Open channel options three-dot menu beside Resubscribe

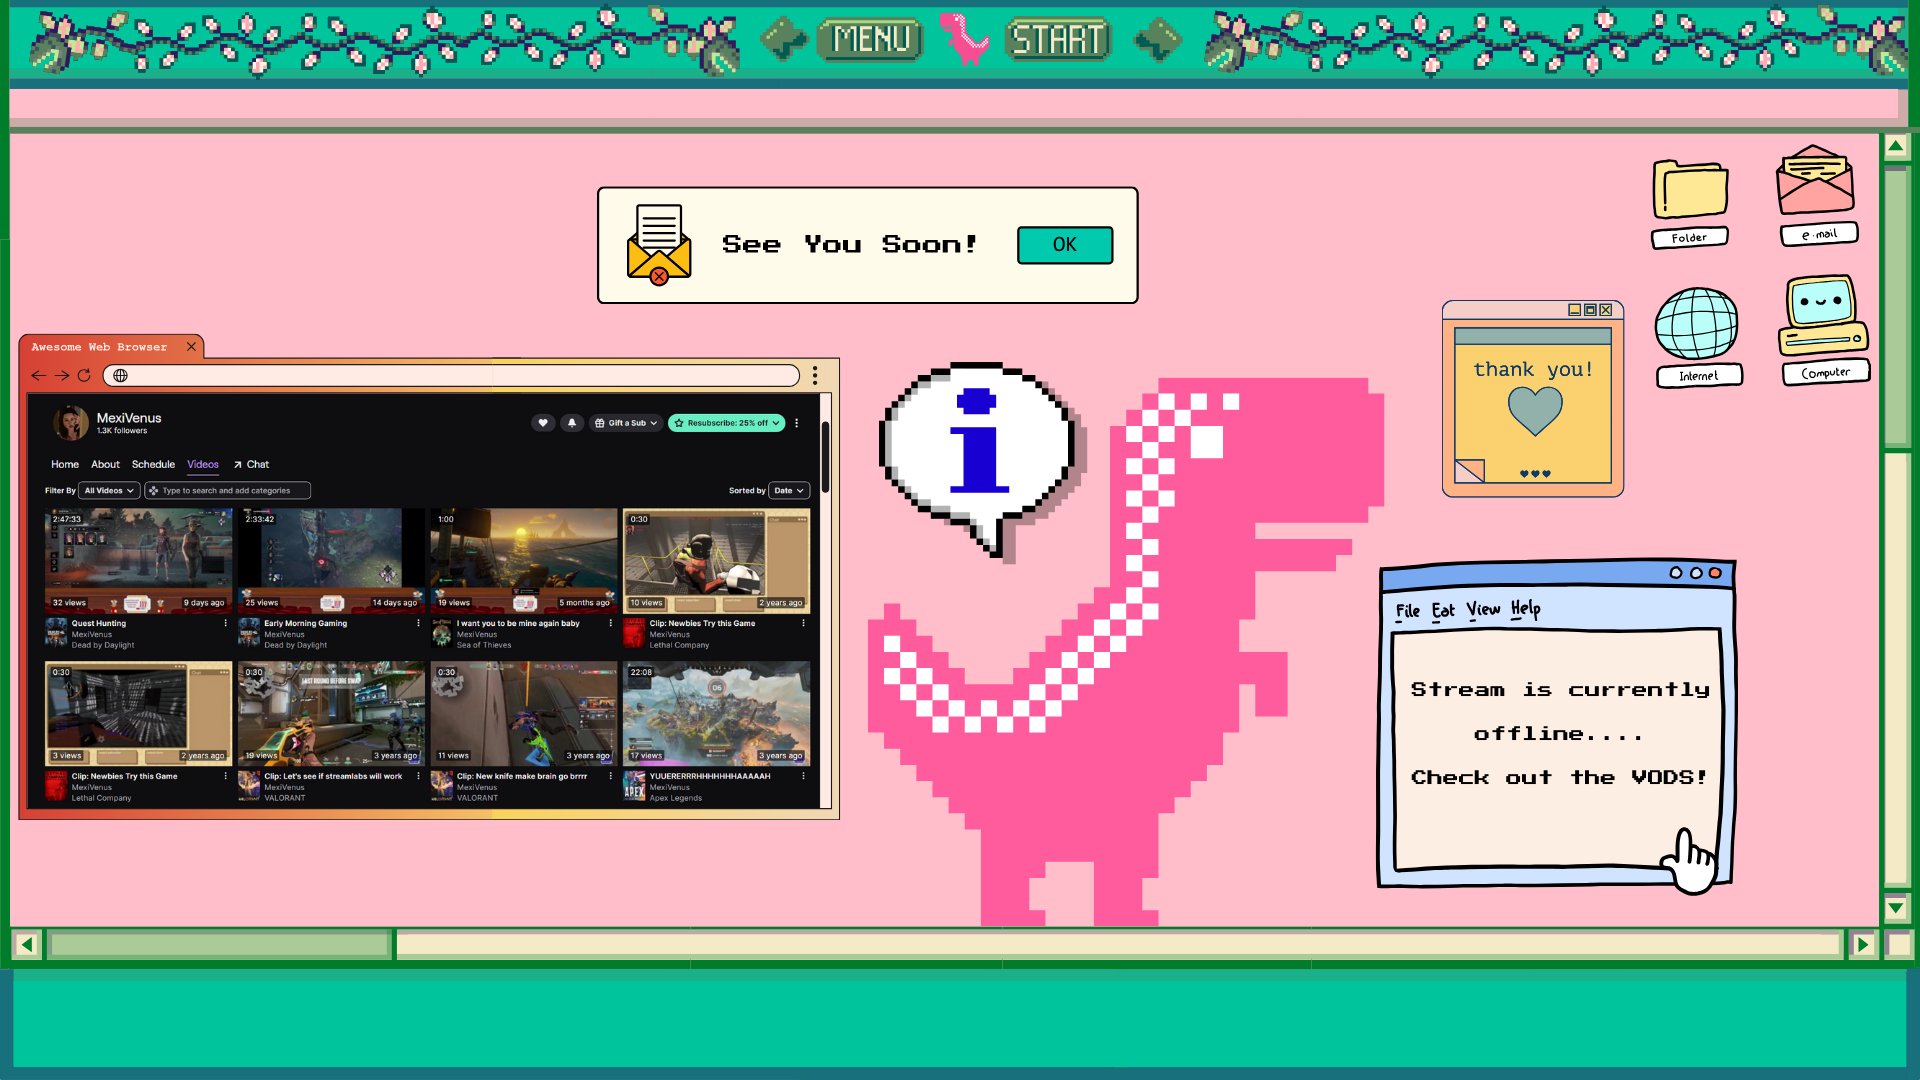point(797,423)
